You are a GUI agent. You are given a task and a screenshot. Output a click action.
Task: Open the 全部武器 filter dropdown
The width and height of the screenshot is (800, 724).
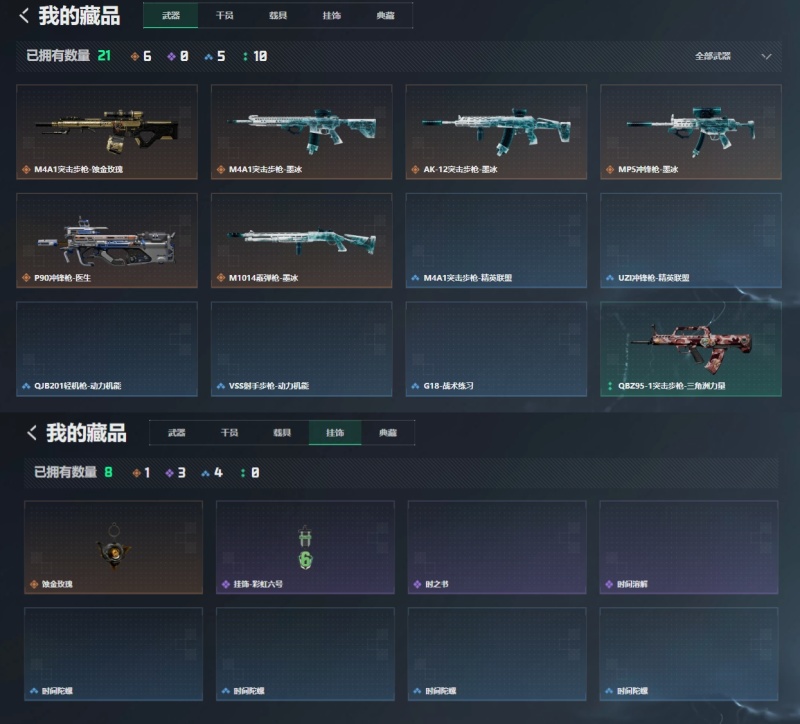pyautogui.click(x=733, y=56)
